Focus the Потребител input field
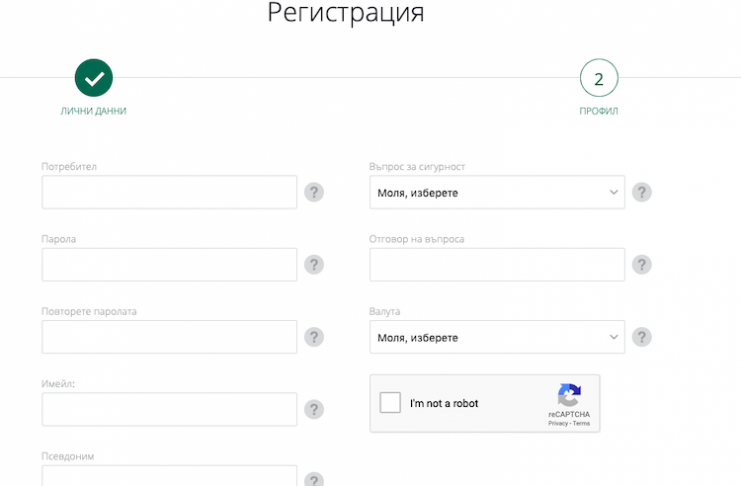 point(169,192)
